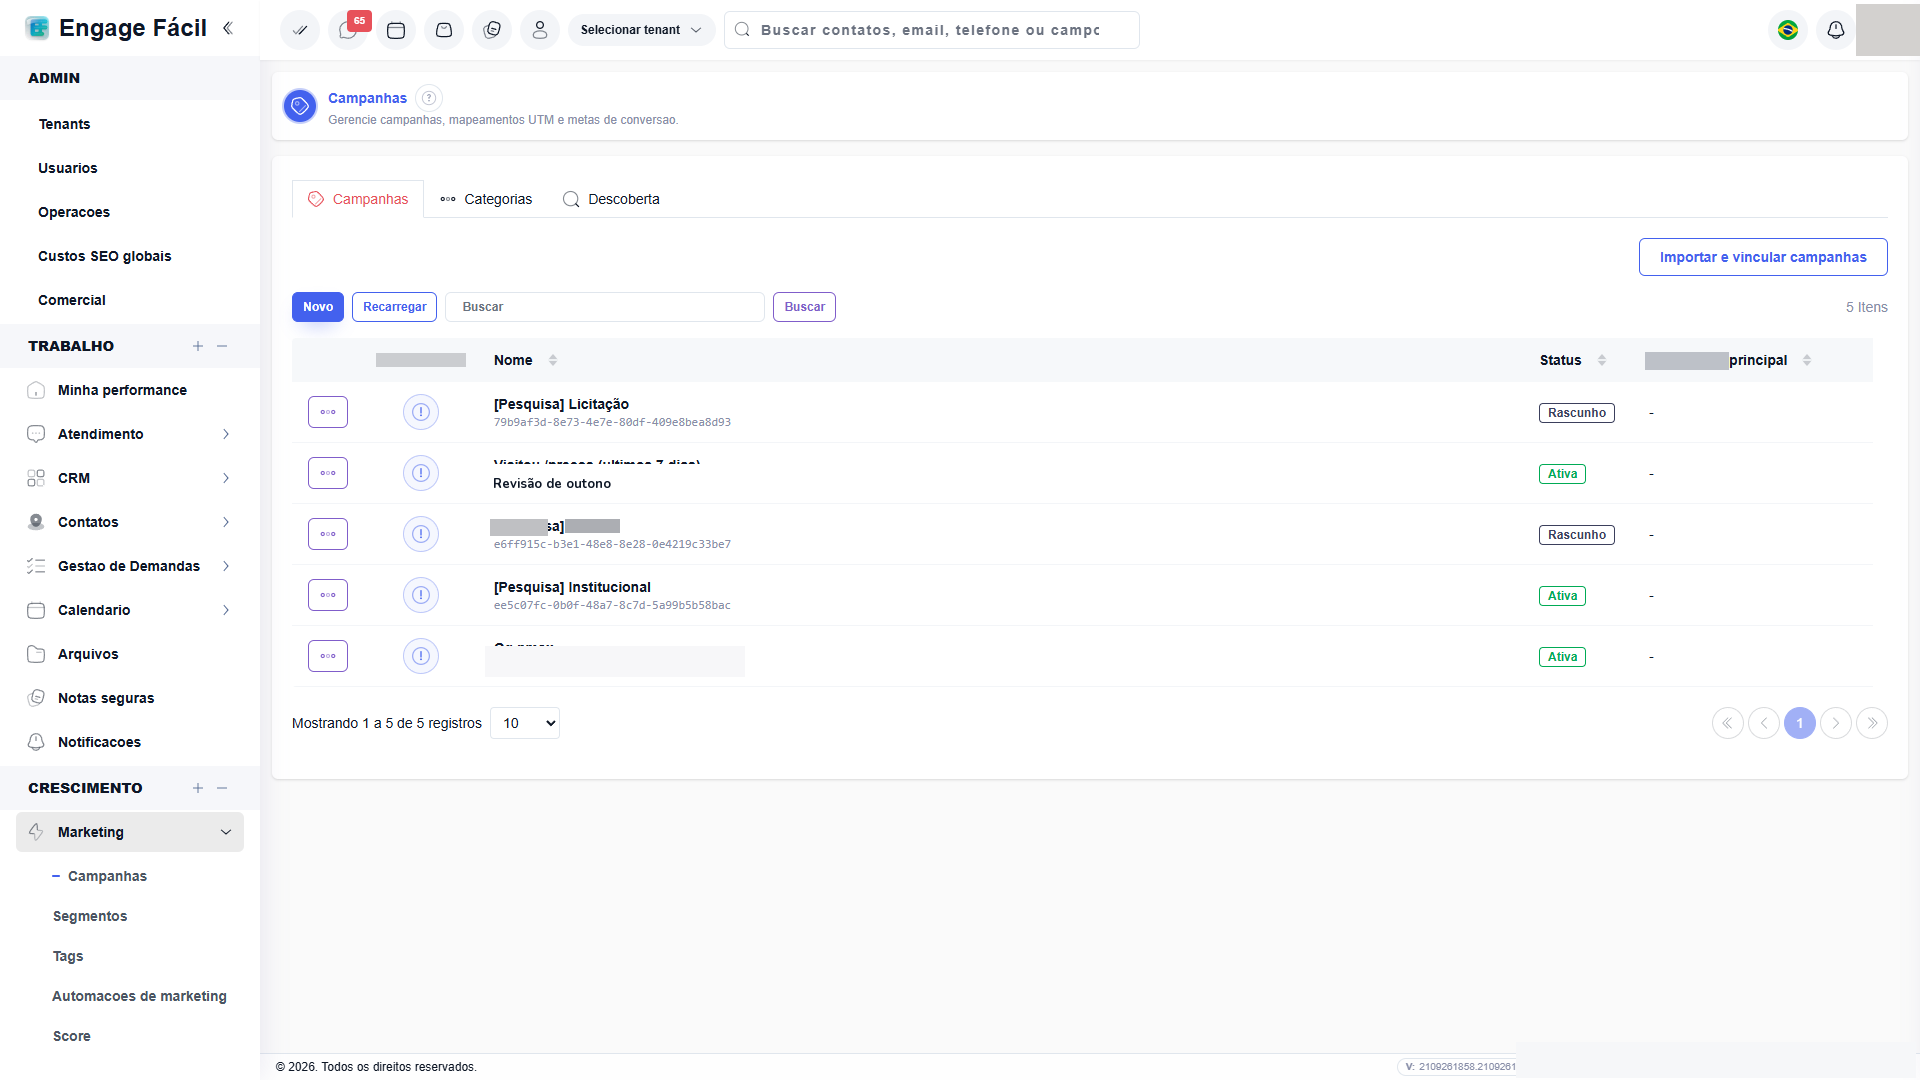The height and width of the screenshot is (1080, 1920).
Task: Click info icon for [Pesquisa] Licitação row
Action: (x=421, y=412)
